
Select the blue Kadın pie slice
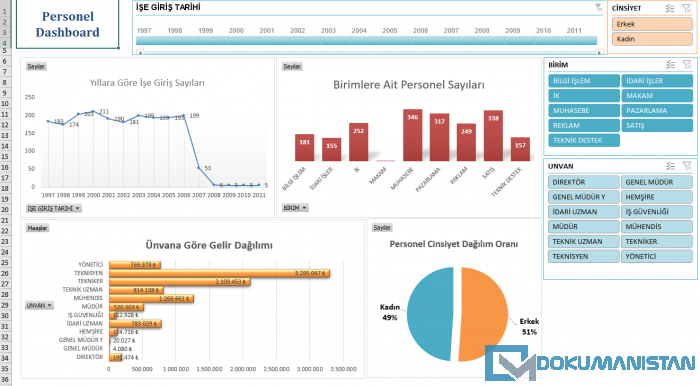point(430,314)
